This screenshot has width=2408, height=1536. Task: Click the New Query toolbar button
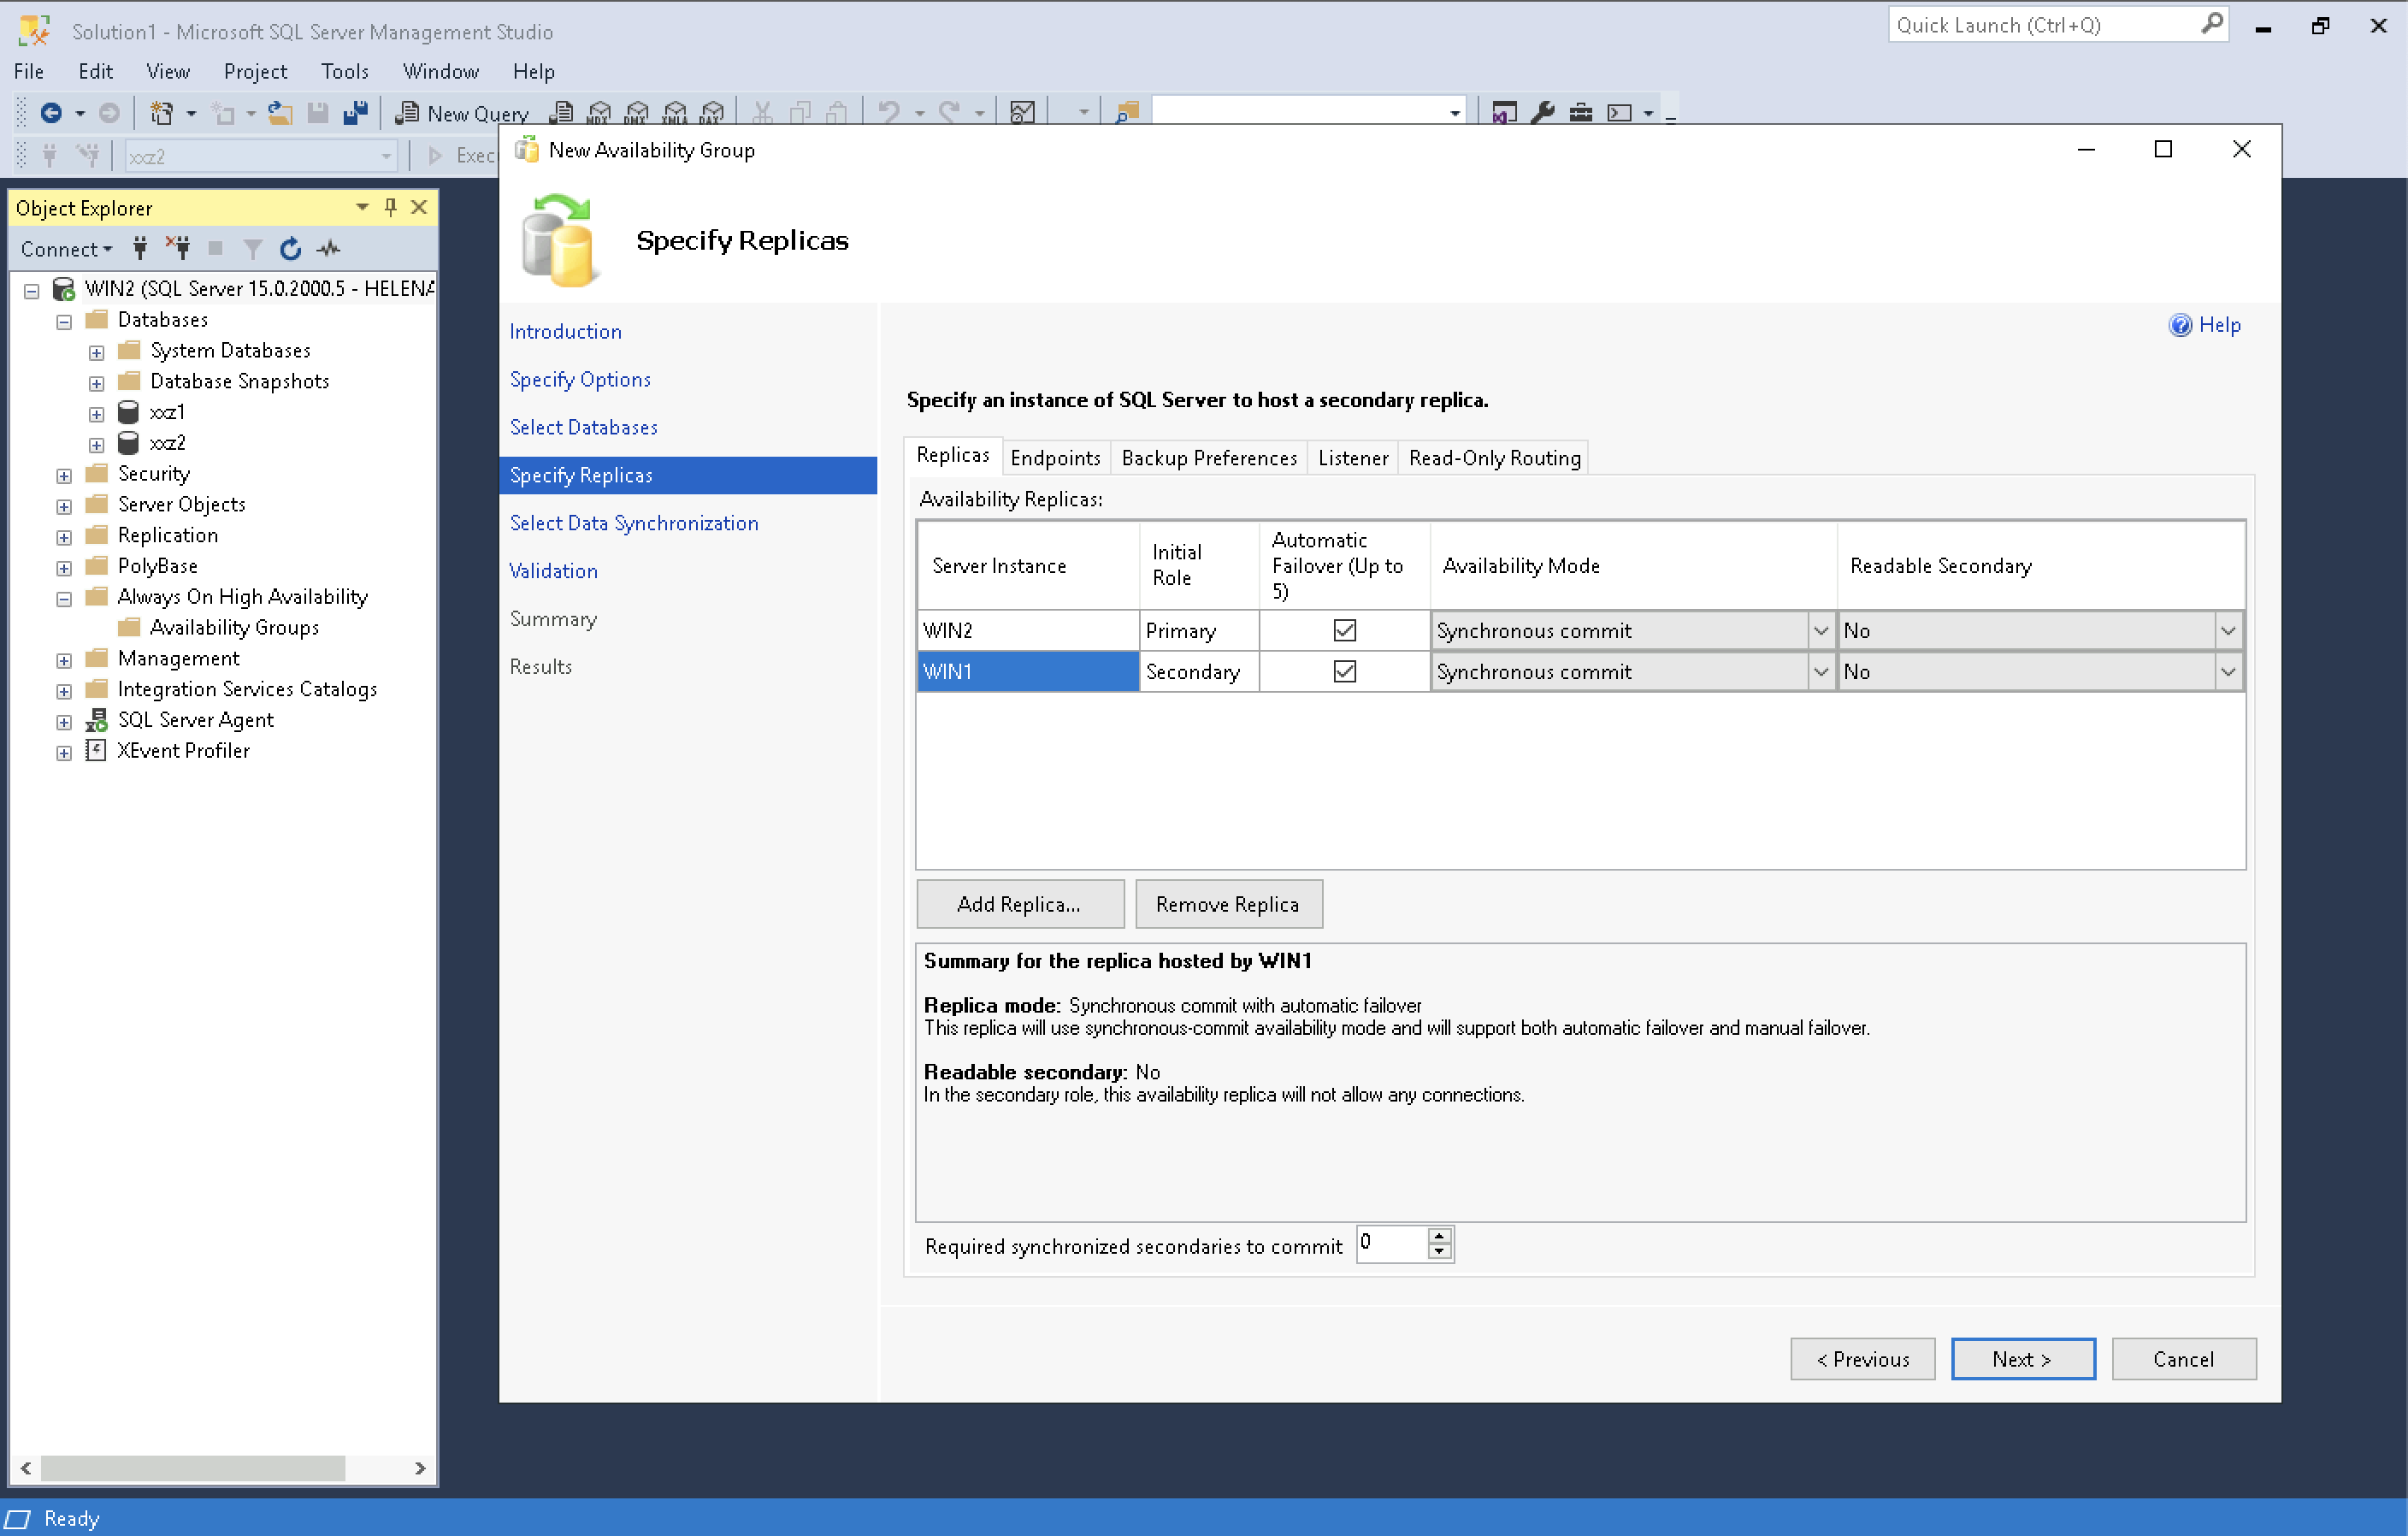(463, 113)
